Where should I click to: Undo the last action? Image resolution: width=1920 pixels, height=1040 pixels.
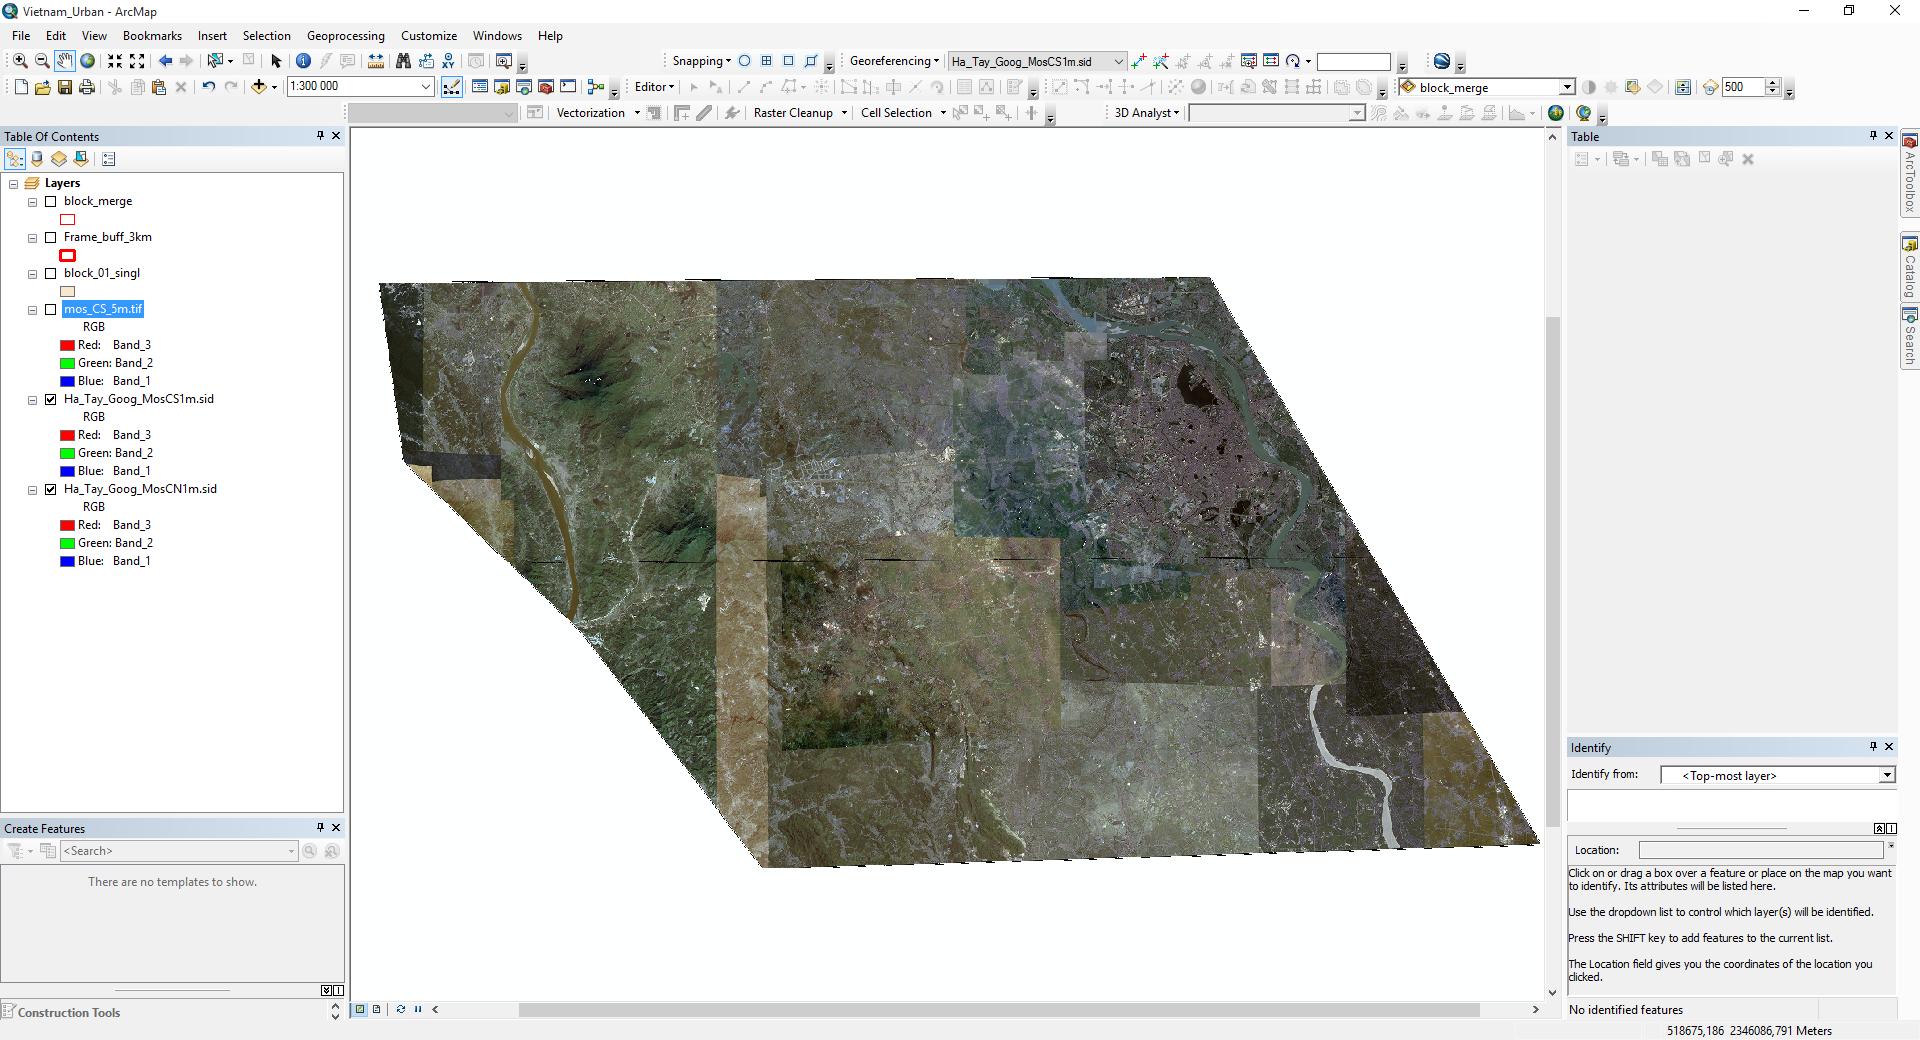point(208,87)
